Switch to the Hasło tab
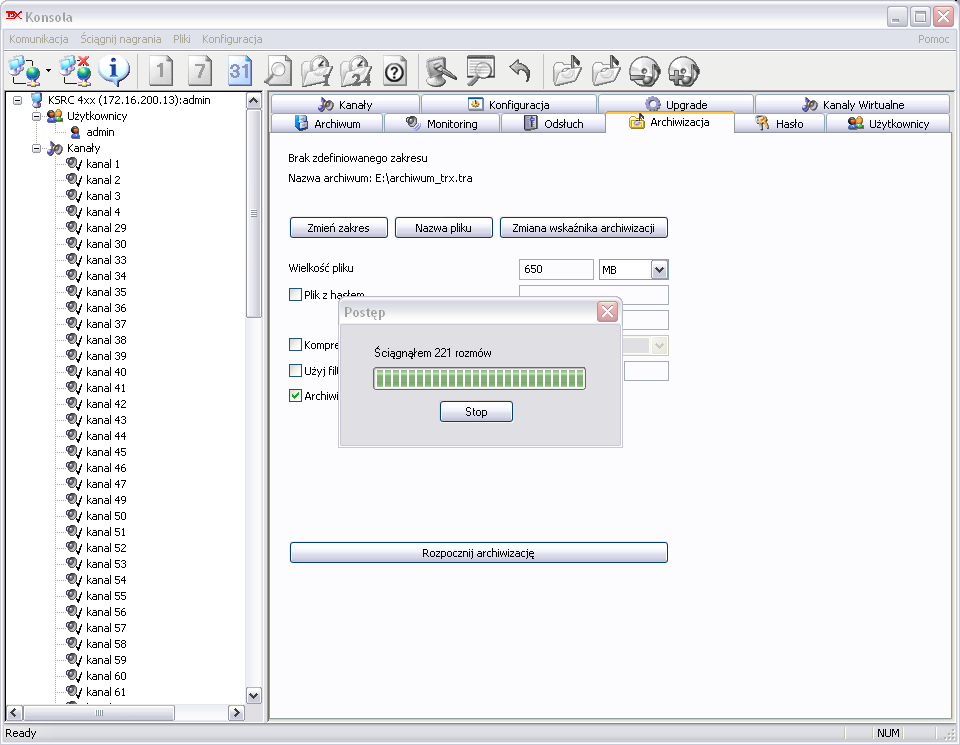 [779, 124]
